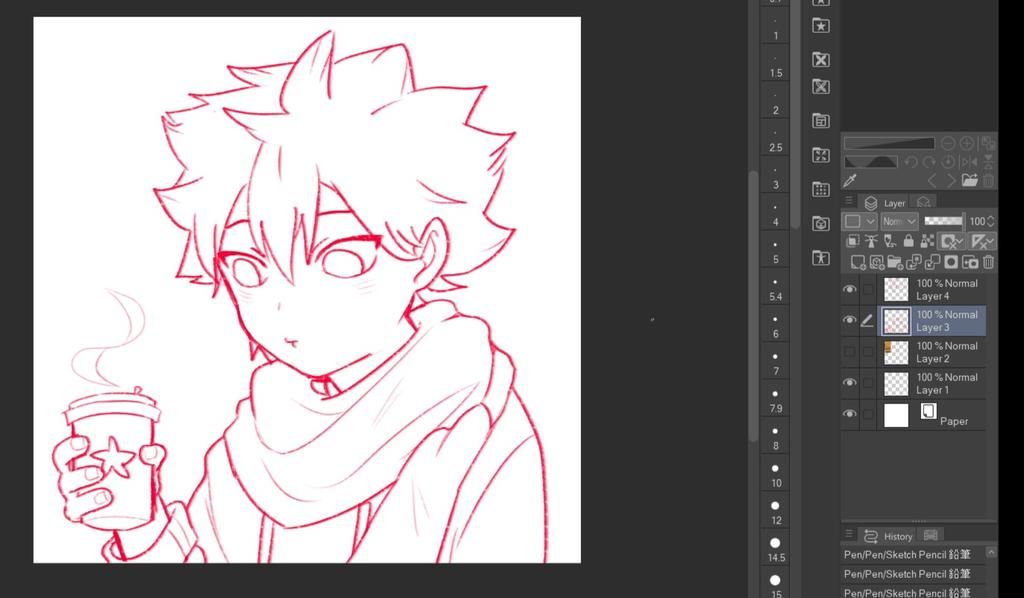This screenshot has width=1024, height=598.
Task: Toggle Lock Layer padlock icon
Action: click(908, 242)
